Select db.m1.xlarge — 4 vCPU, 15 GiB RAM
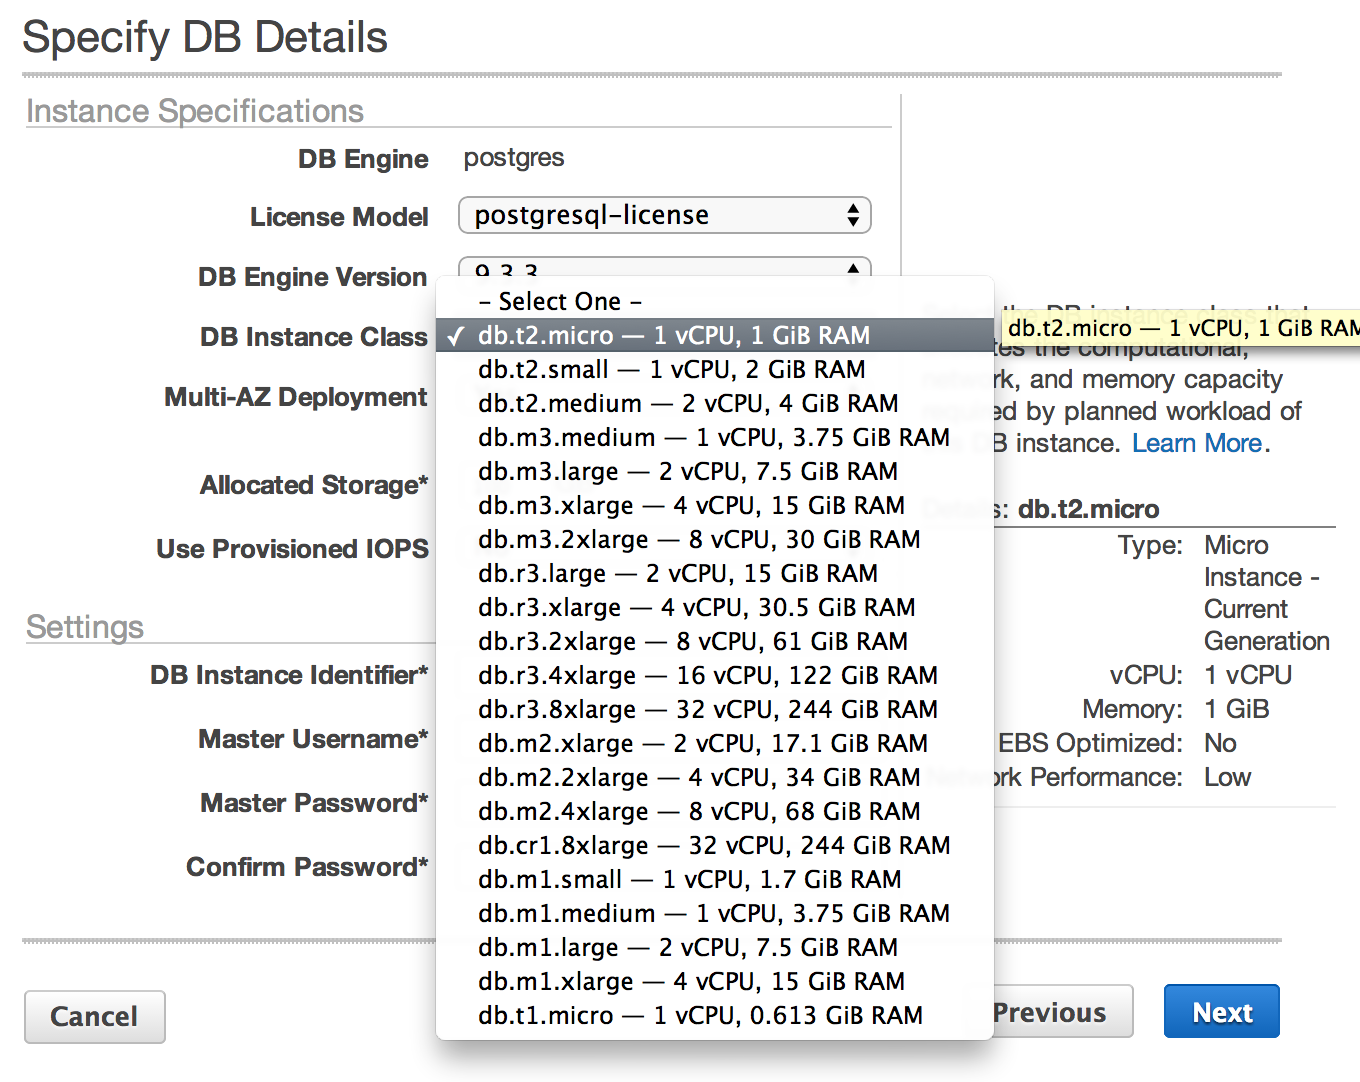 point(714,981)
